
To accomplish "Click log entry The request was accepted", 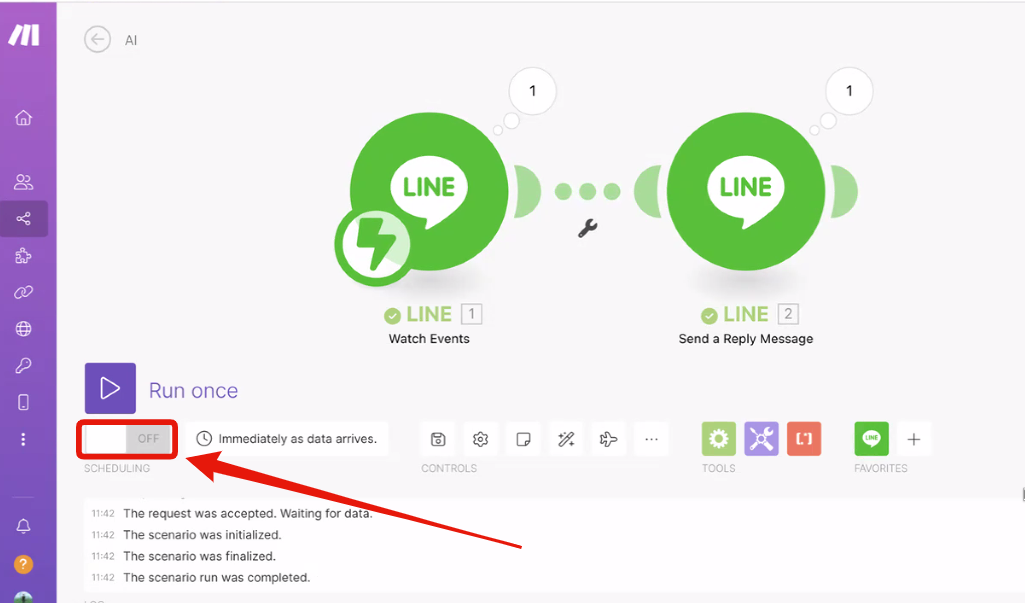I will coord(248,513).
